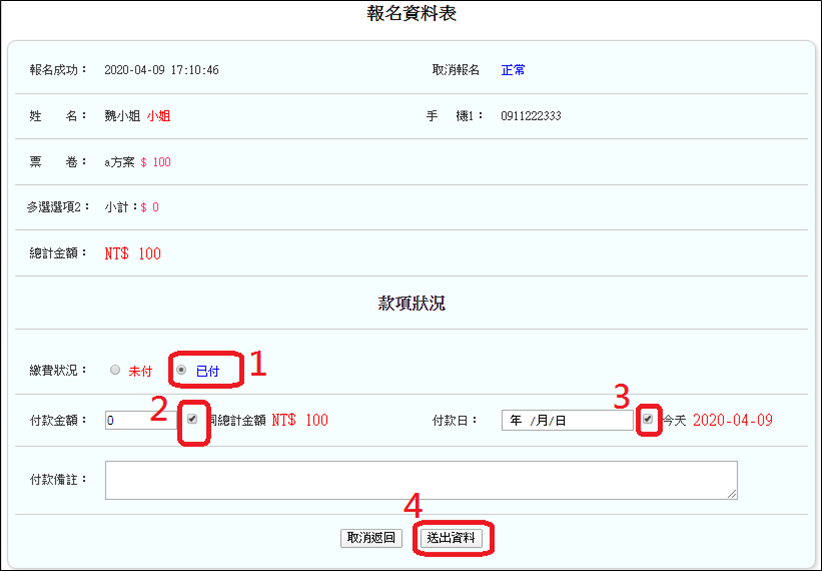
Task: Toggle the 今天 checkbox
Action: [x=648, y=420]
